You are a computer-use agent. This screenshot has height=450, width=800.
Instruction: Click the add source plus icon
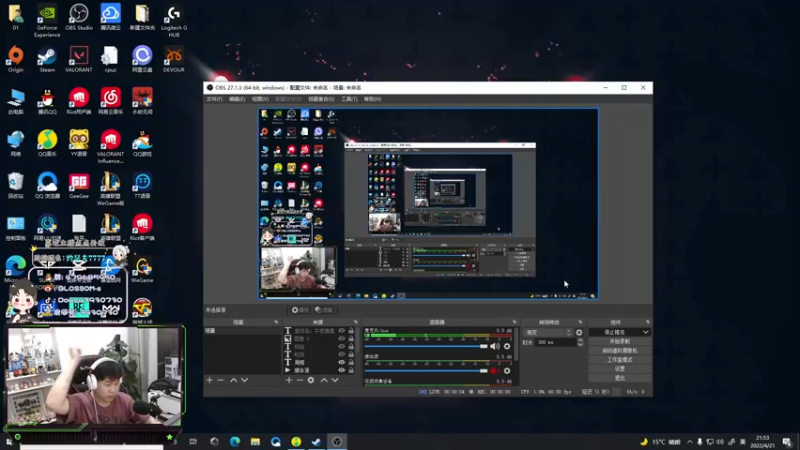tap(289, 380)
